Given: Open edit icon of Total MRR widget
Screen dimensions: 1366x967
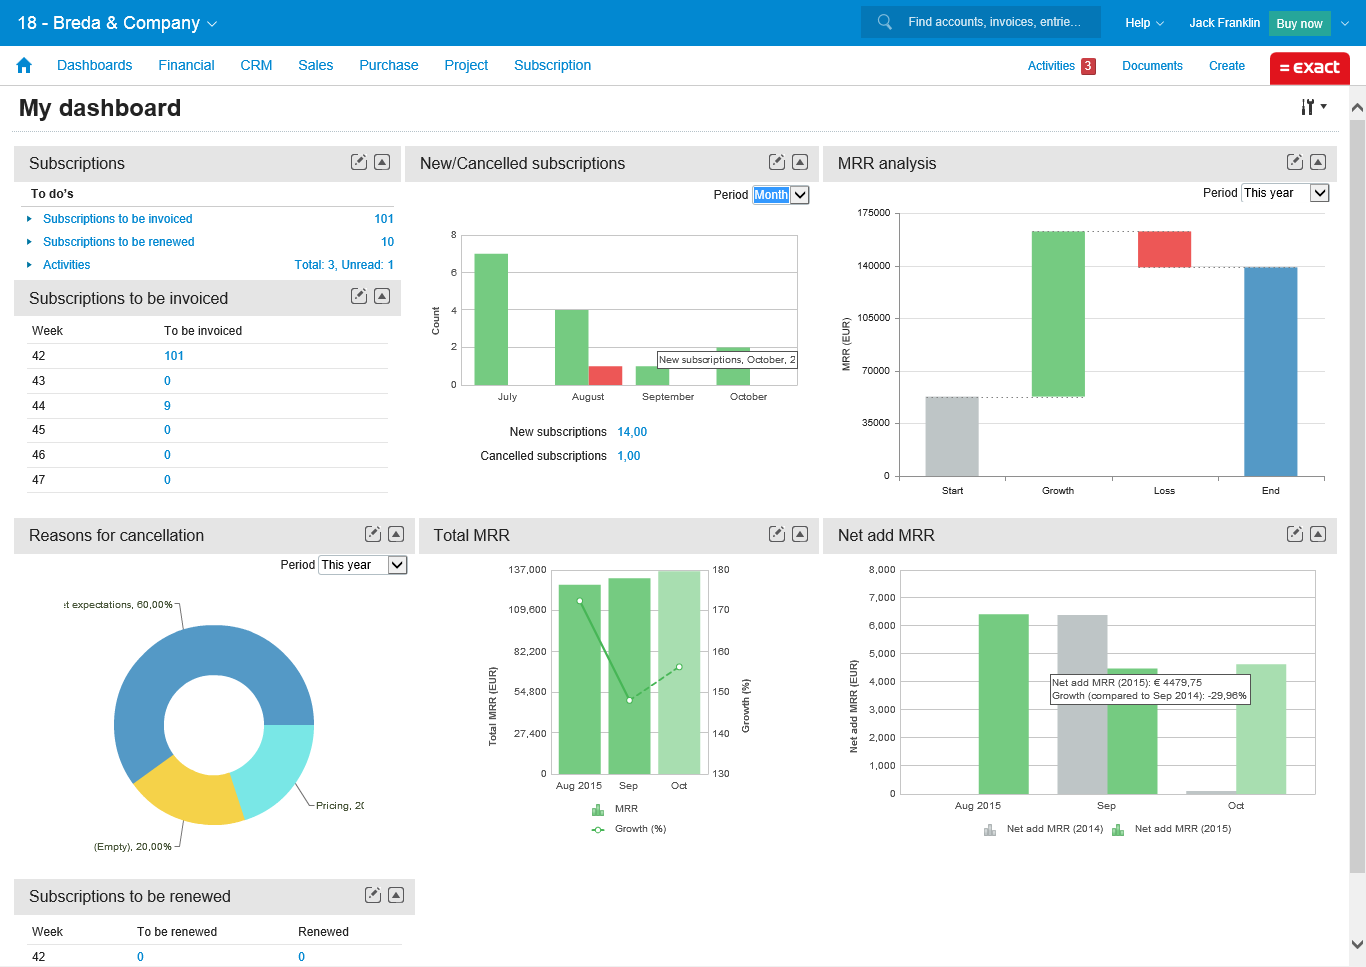Looking at the screenshot, I should click(777, 534).
